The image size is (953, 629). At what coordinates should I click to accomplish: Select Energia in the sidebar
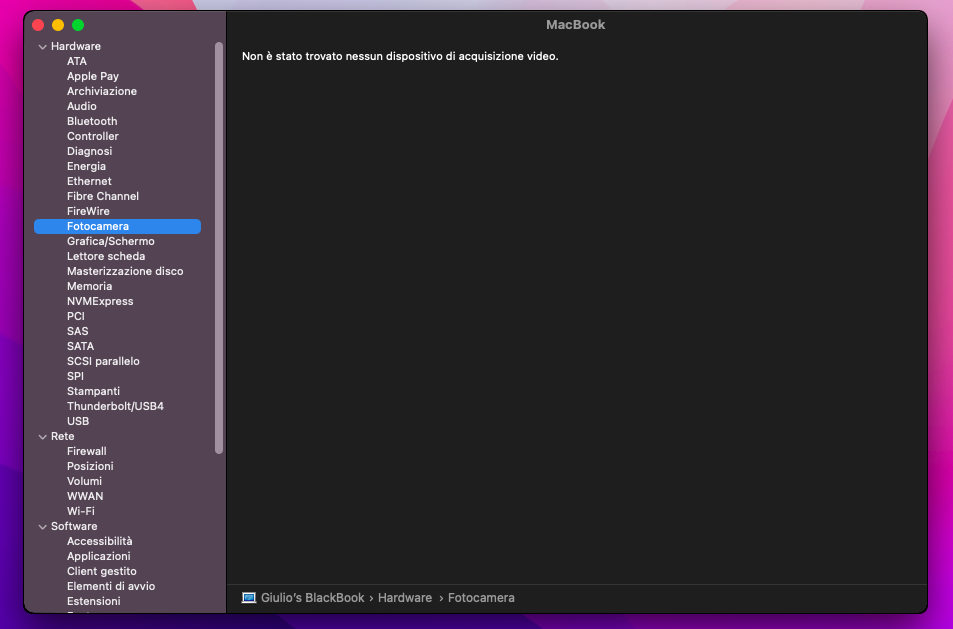[x=86, y=167]
